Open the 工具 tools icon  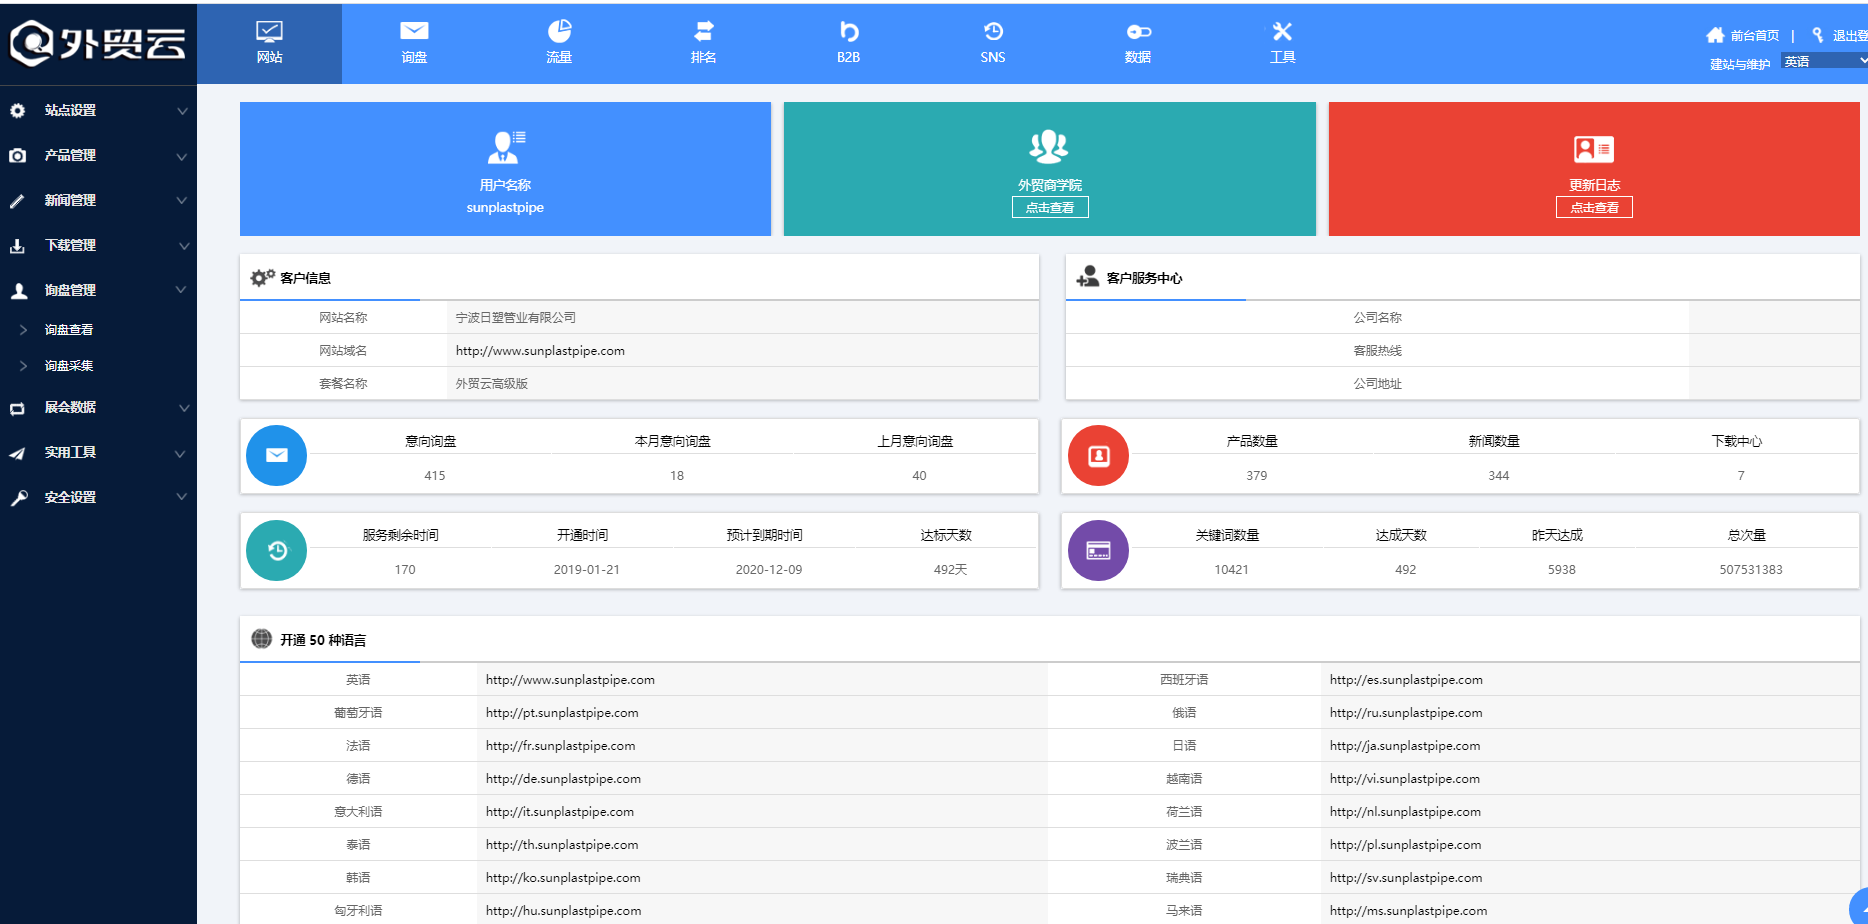pyautogui.click(x=1282, y=32)
